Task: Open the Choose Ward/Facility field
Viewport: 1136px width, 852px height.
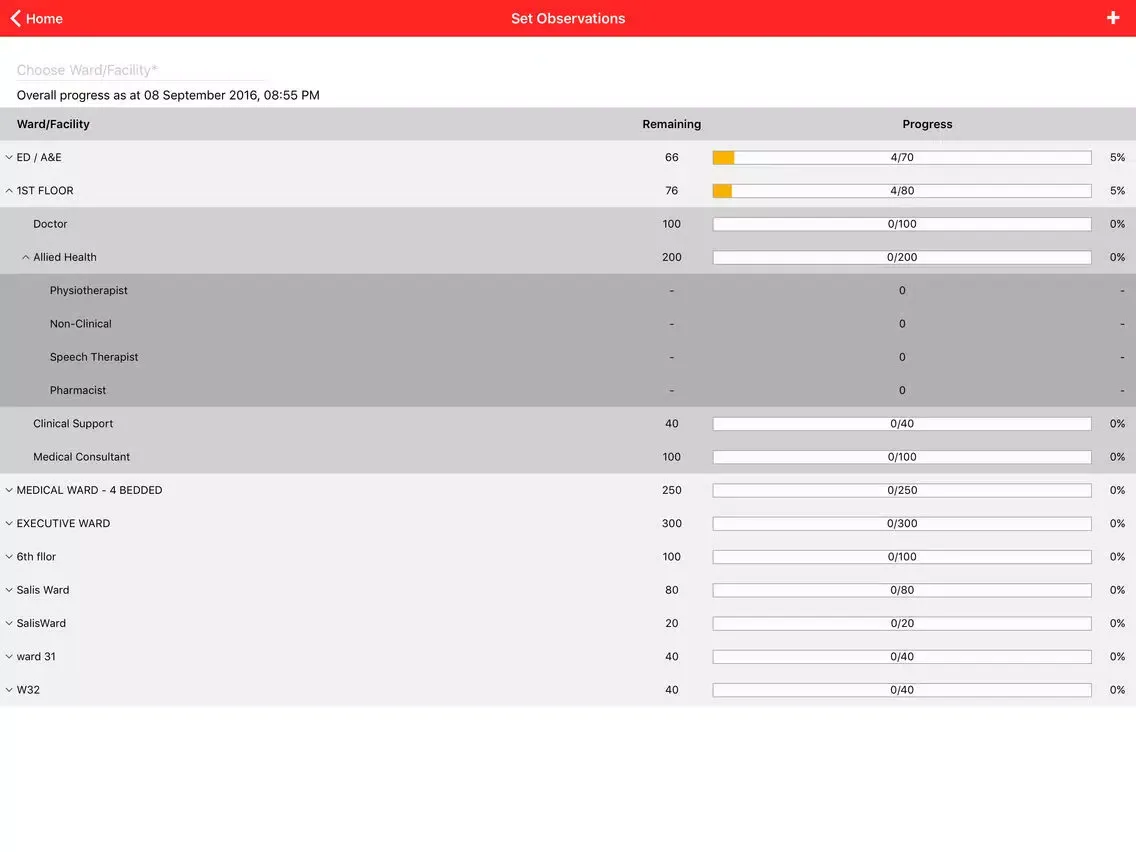Action: tap(141, 70)
